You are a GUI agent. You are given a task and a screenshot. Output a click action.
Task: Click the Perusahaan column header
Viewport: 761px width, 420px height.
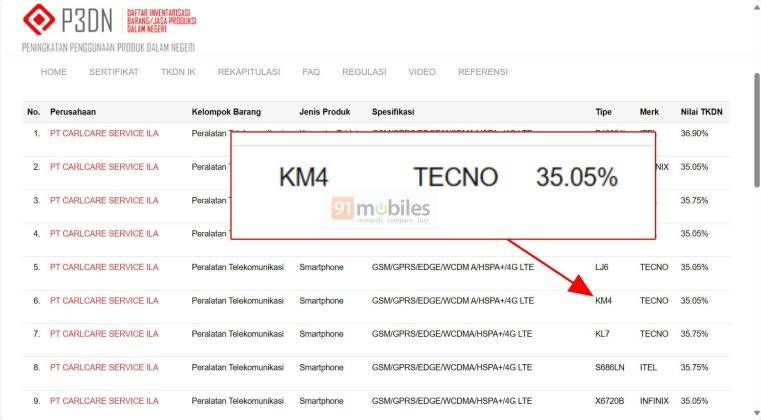[73, 112]
